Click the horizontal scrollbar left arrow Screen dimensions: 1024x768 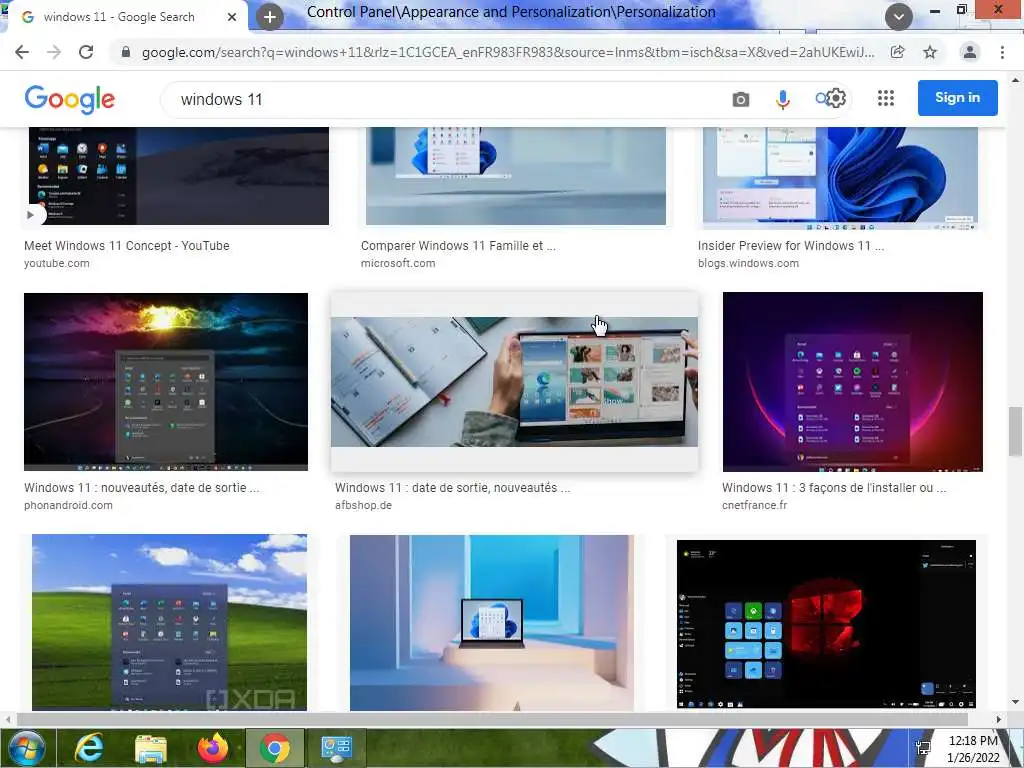[x=8, y=720]
